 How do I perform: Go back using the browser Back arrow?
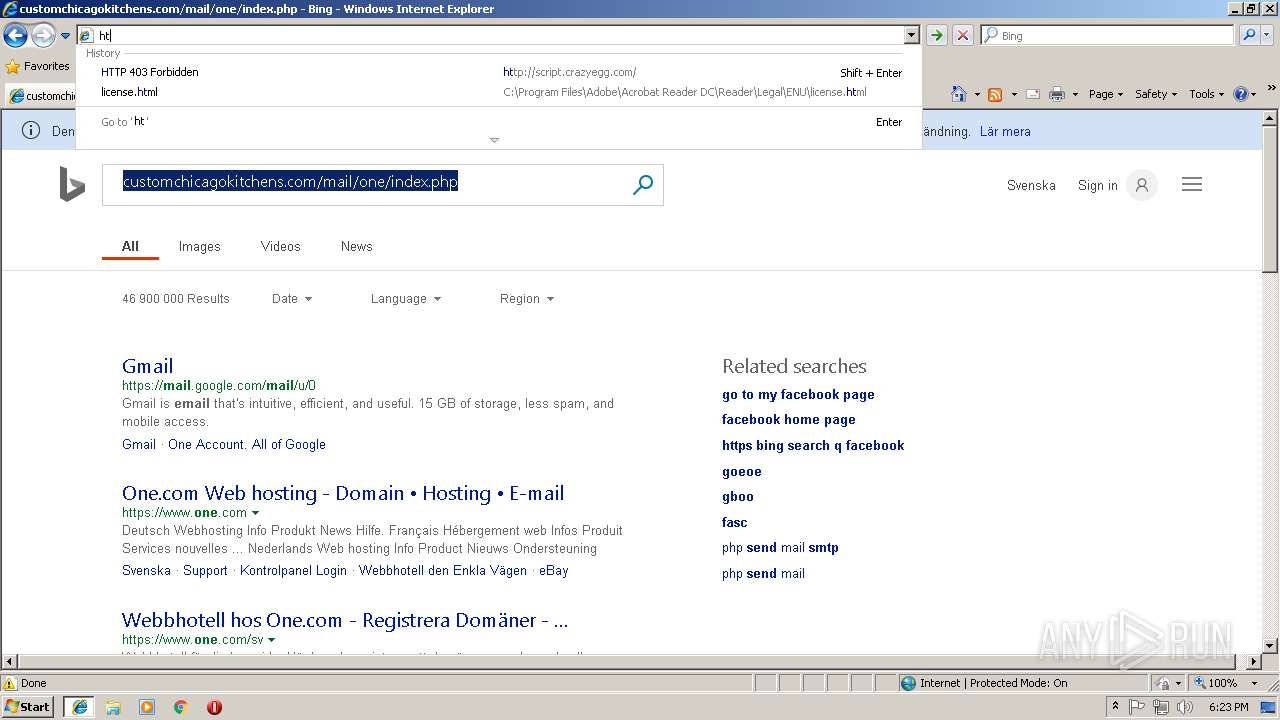pyautogui.click(x=15, y=36)
